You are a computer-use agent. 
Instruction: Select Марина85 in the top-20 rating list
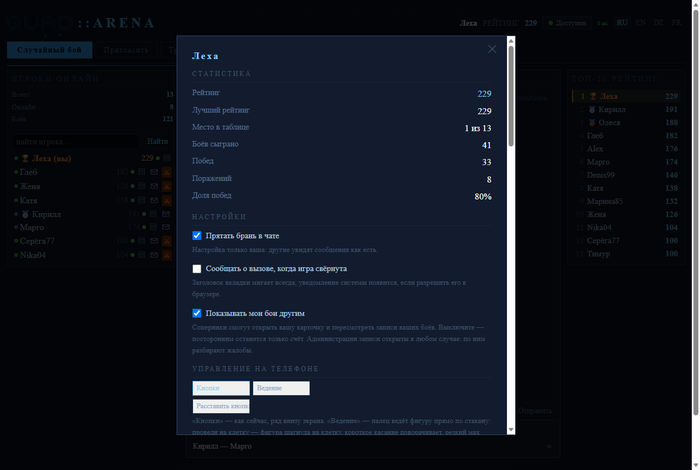point(628,201)
